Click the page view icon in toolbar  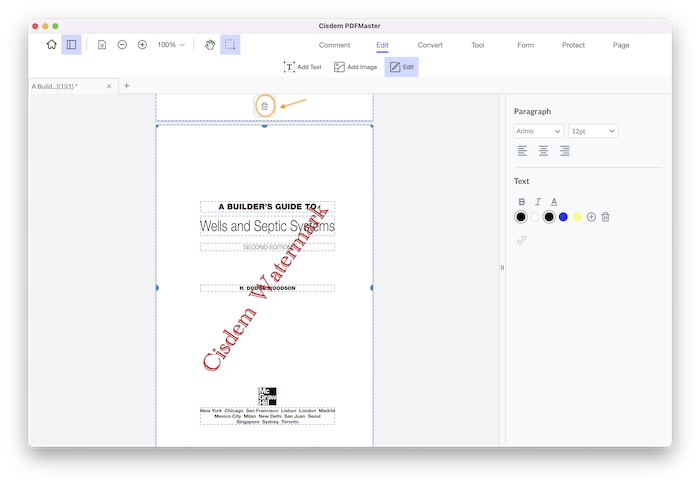(x=102, y=45)
